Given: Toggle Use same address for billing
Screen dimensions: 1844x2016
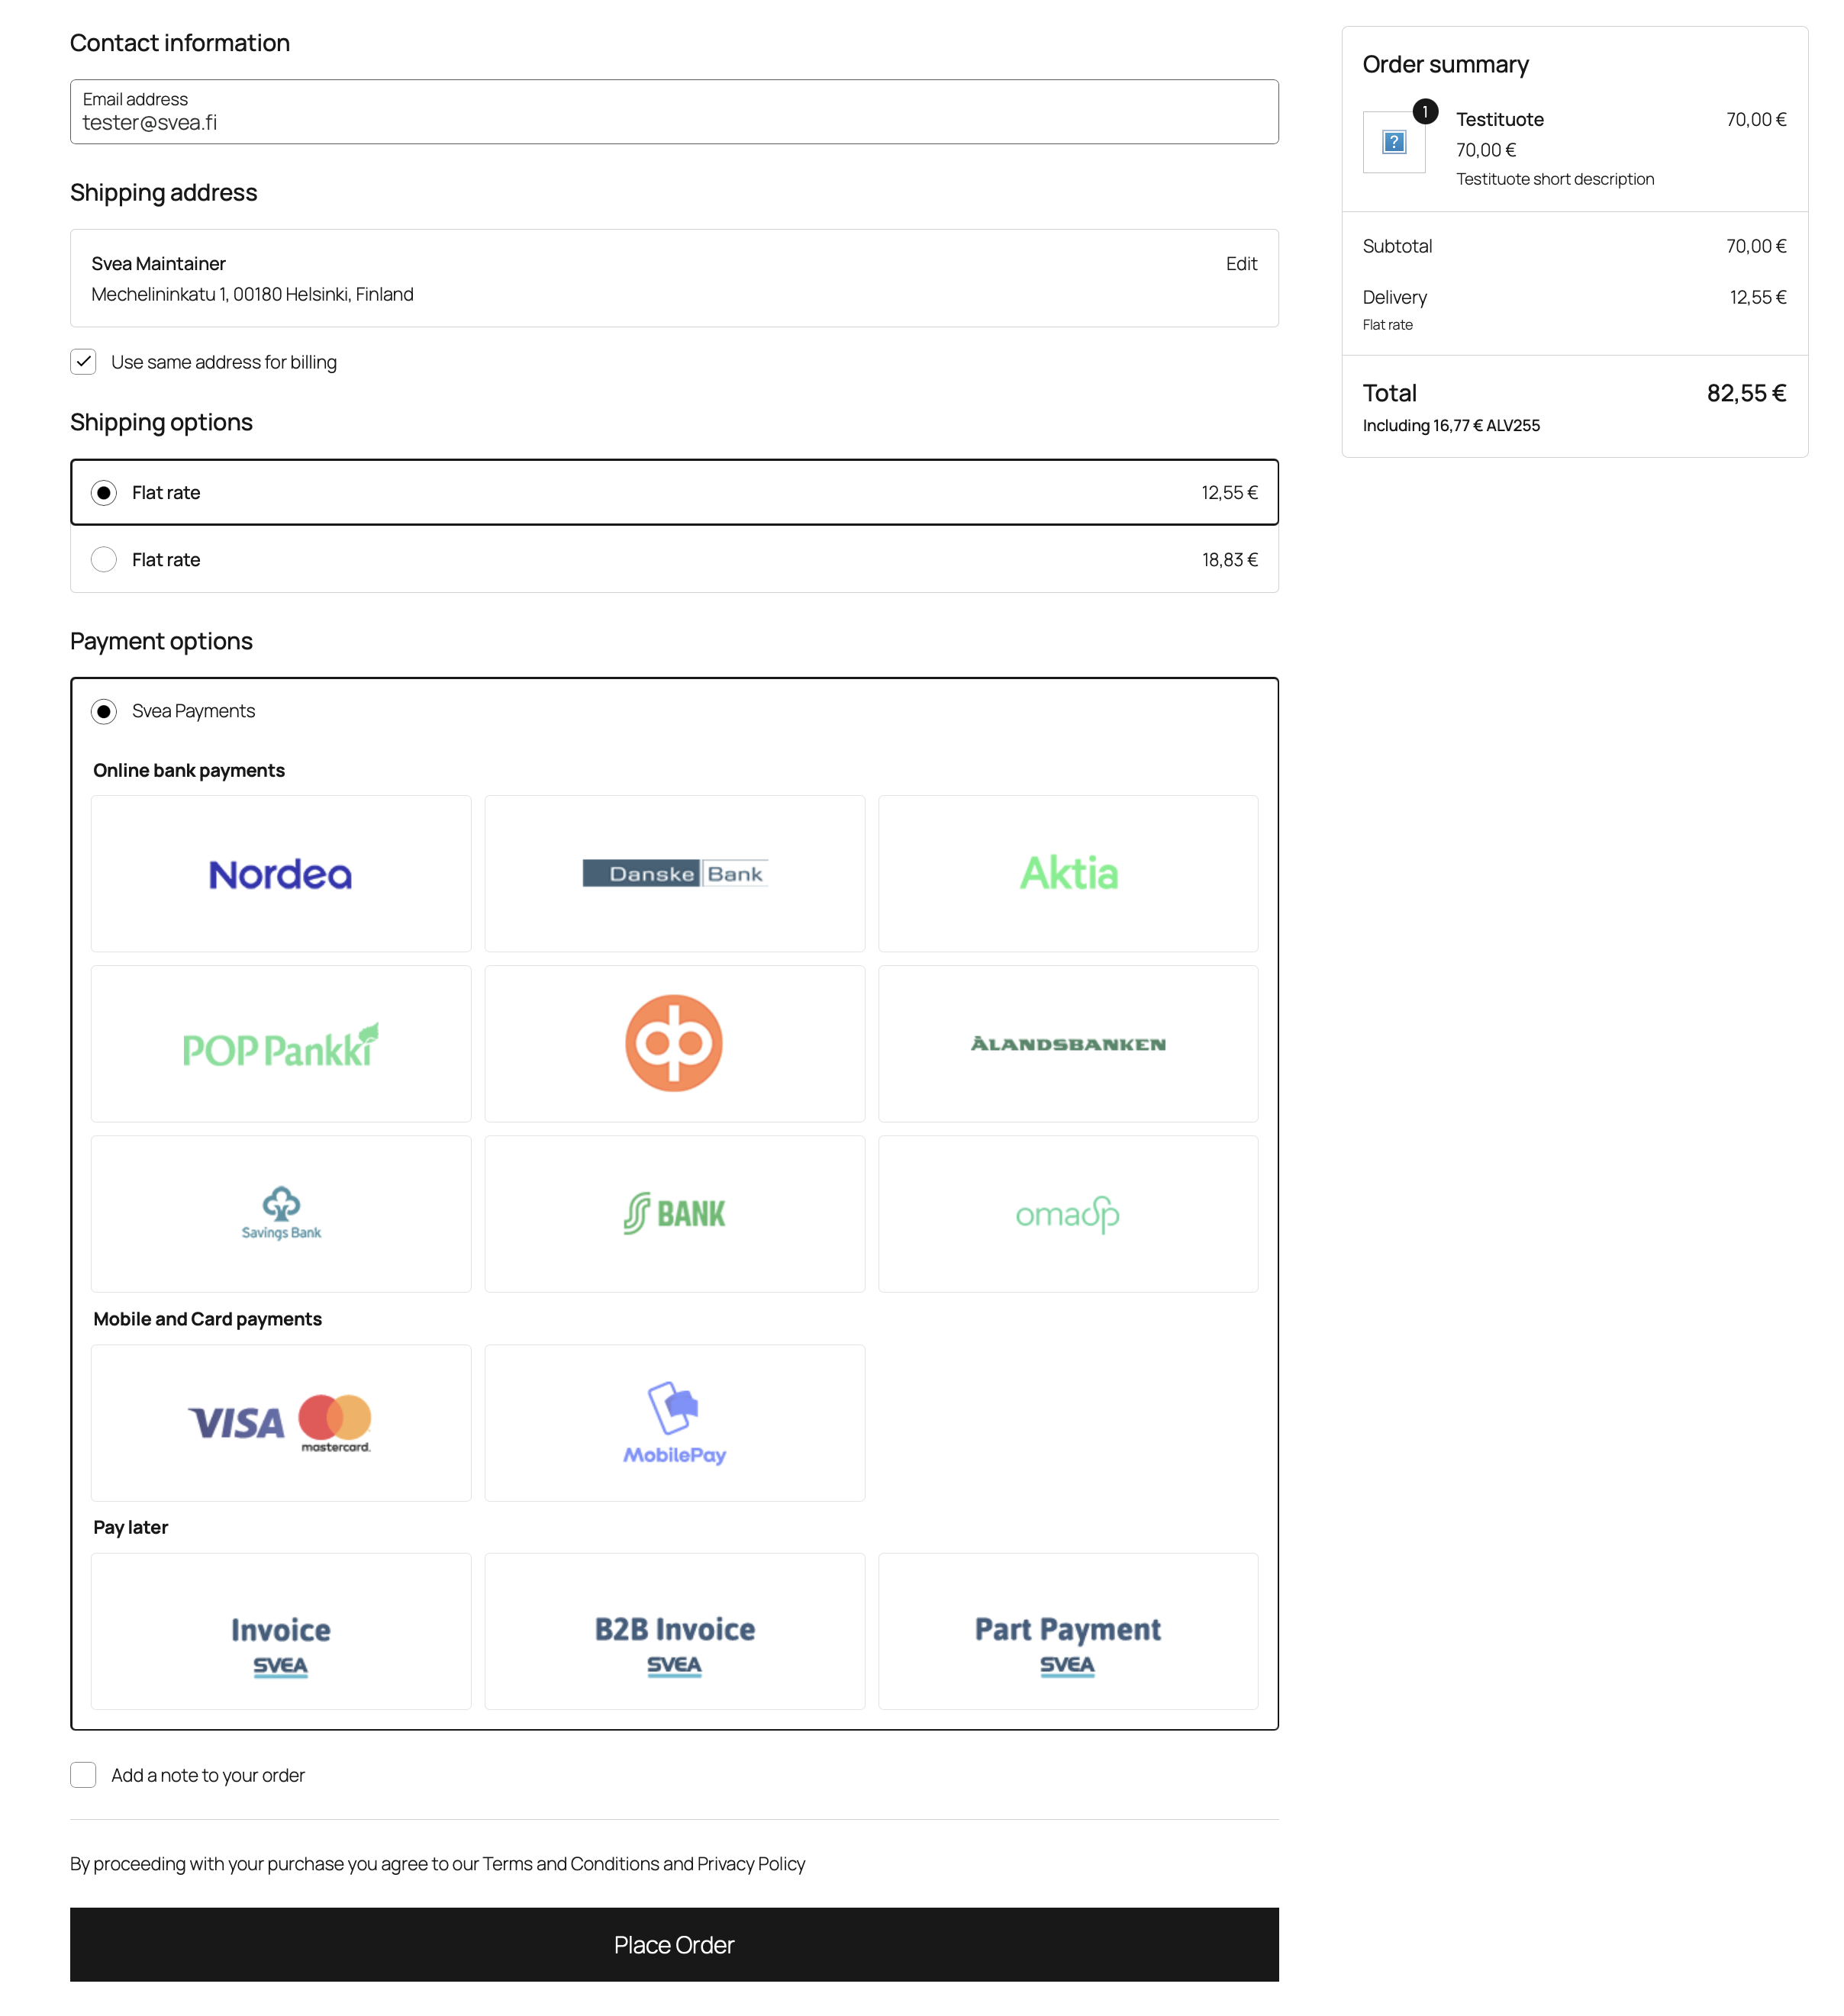Looking at the screenshot, I should click(x=84, y=362).
